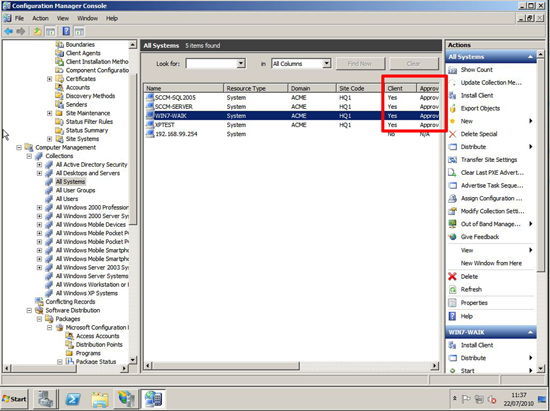The height and width of the screenshot is (411, 550).
Task: Sort by the Name column header
Action: click(x=183, y=88)
